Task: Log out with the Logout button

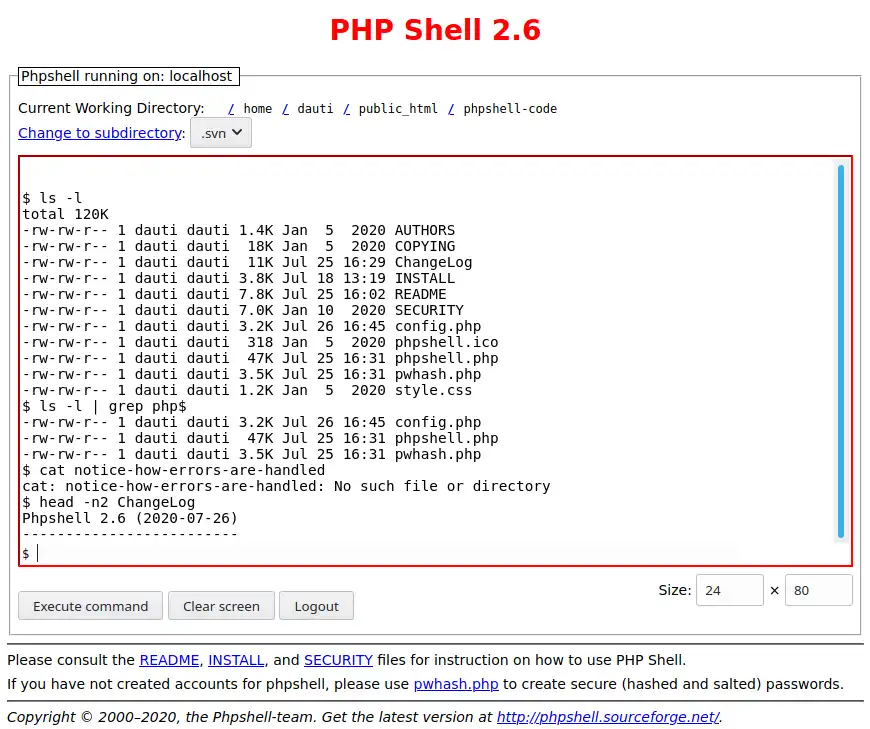Action: coord(316,606)
